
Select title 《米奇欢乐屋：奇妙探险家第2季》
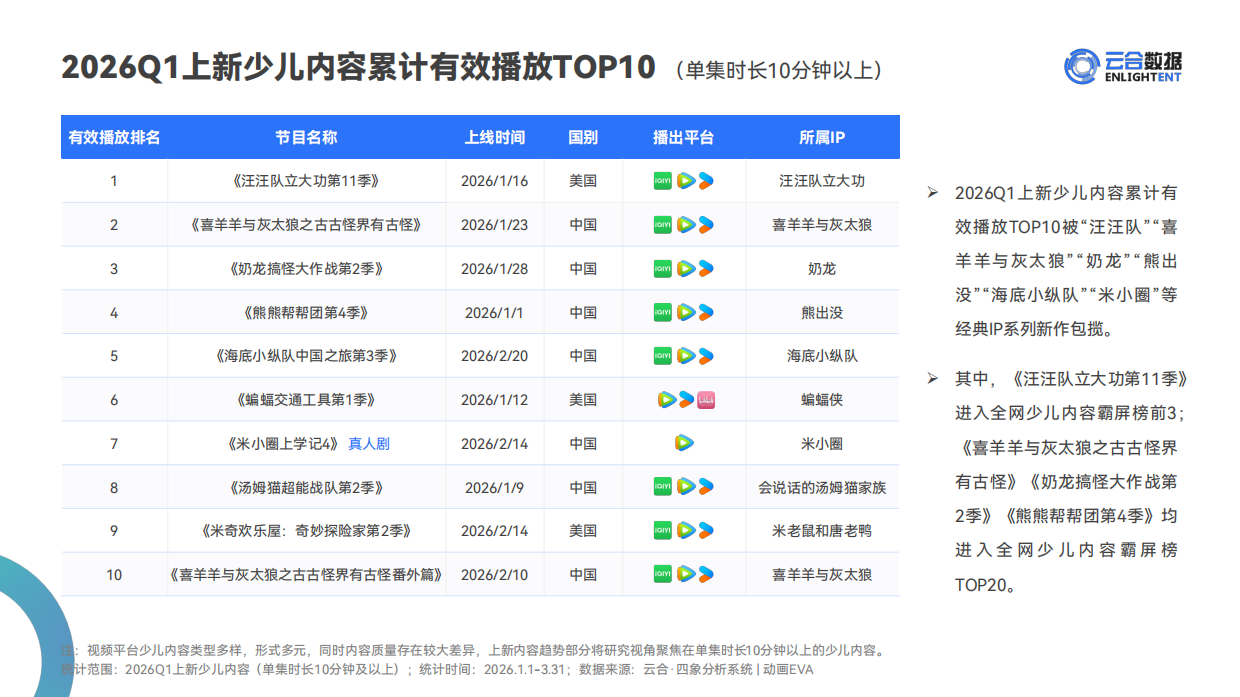305,531
